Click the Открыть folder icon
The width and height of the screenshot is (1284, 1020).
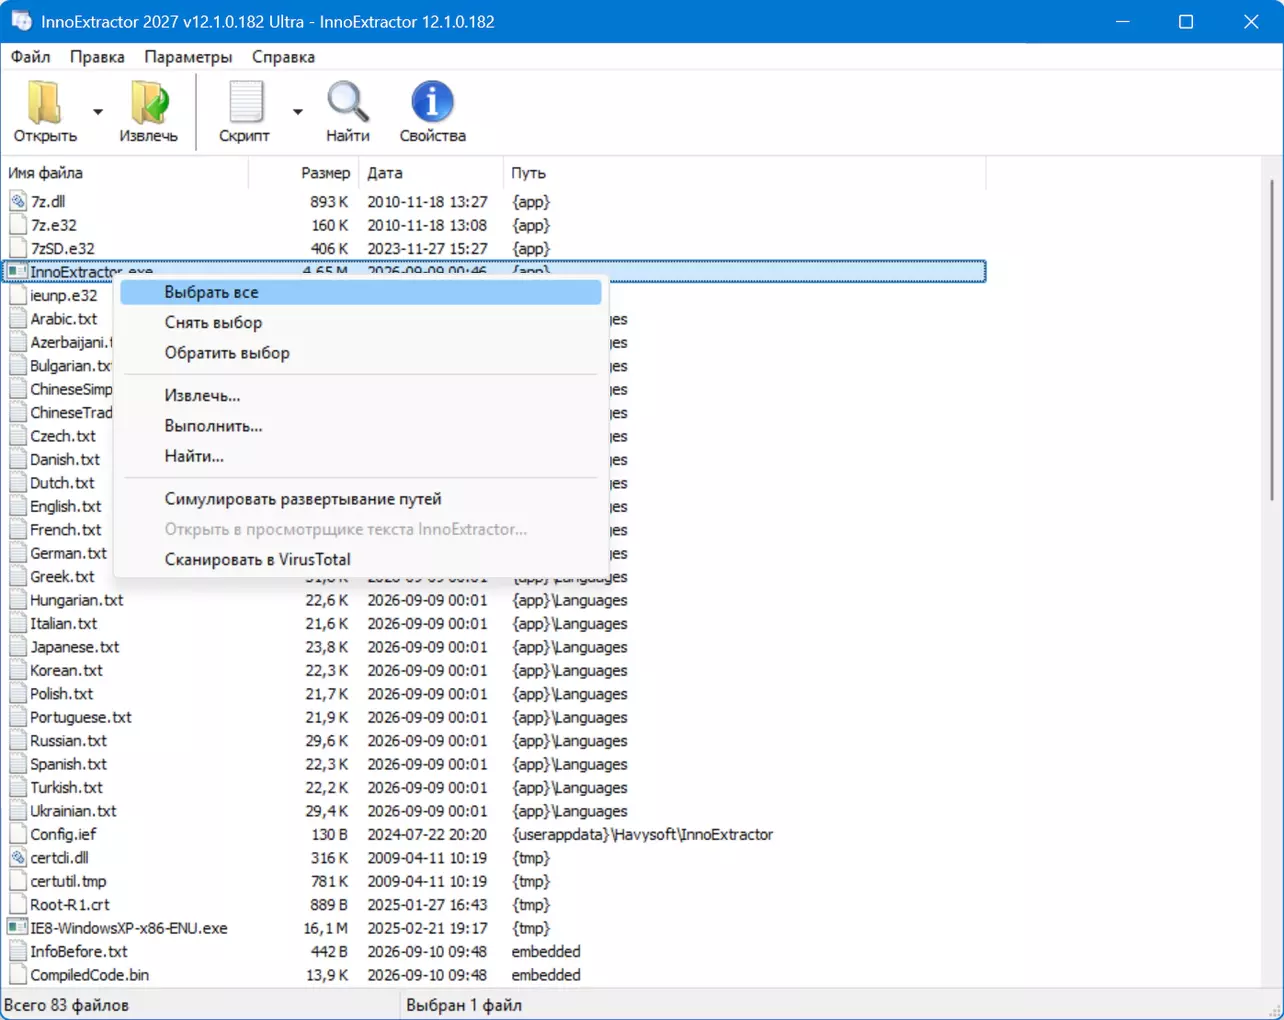45,103
